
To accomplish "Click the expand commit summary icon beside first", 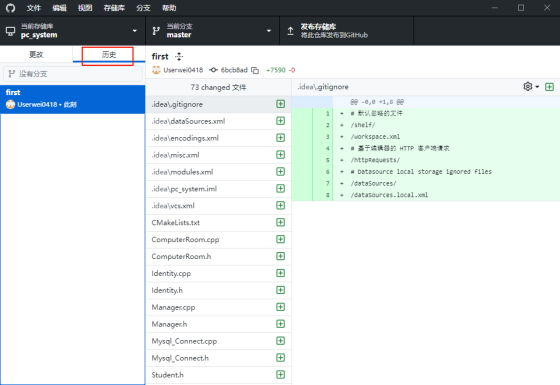I will click(x=179, y=56).
